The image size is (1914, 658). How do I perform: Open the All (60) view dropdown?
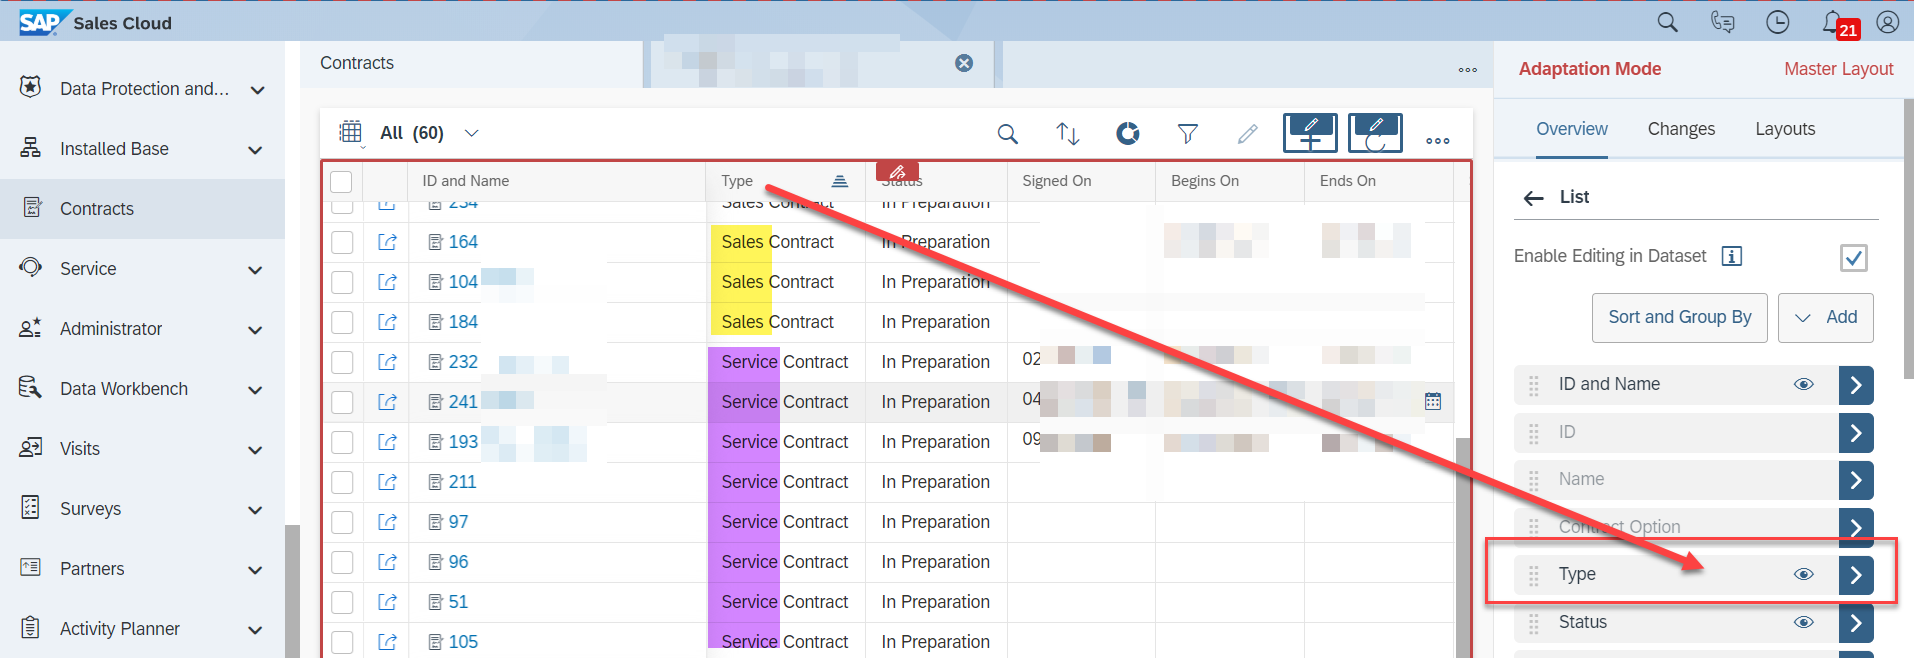471,133
